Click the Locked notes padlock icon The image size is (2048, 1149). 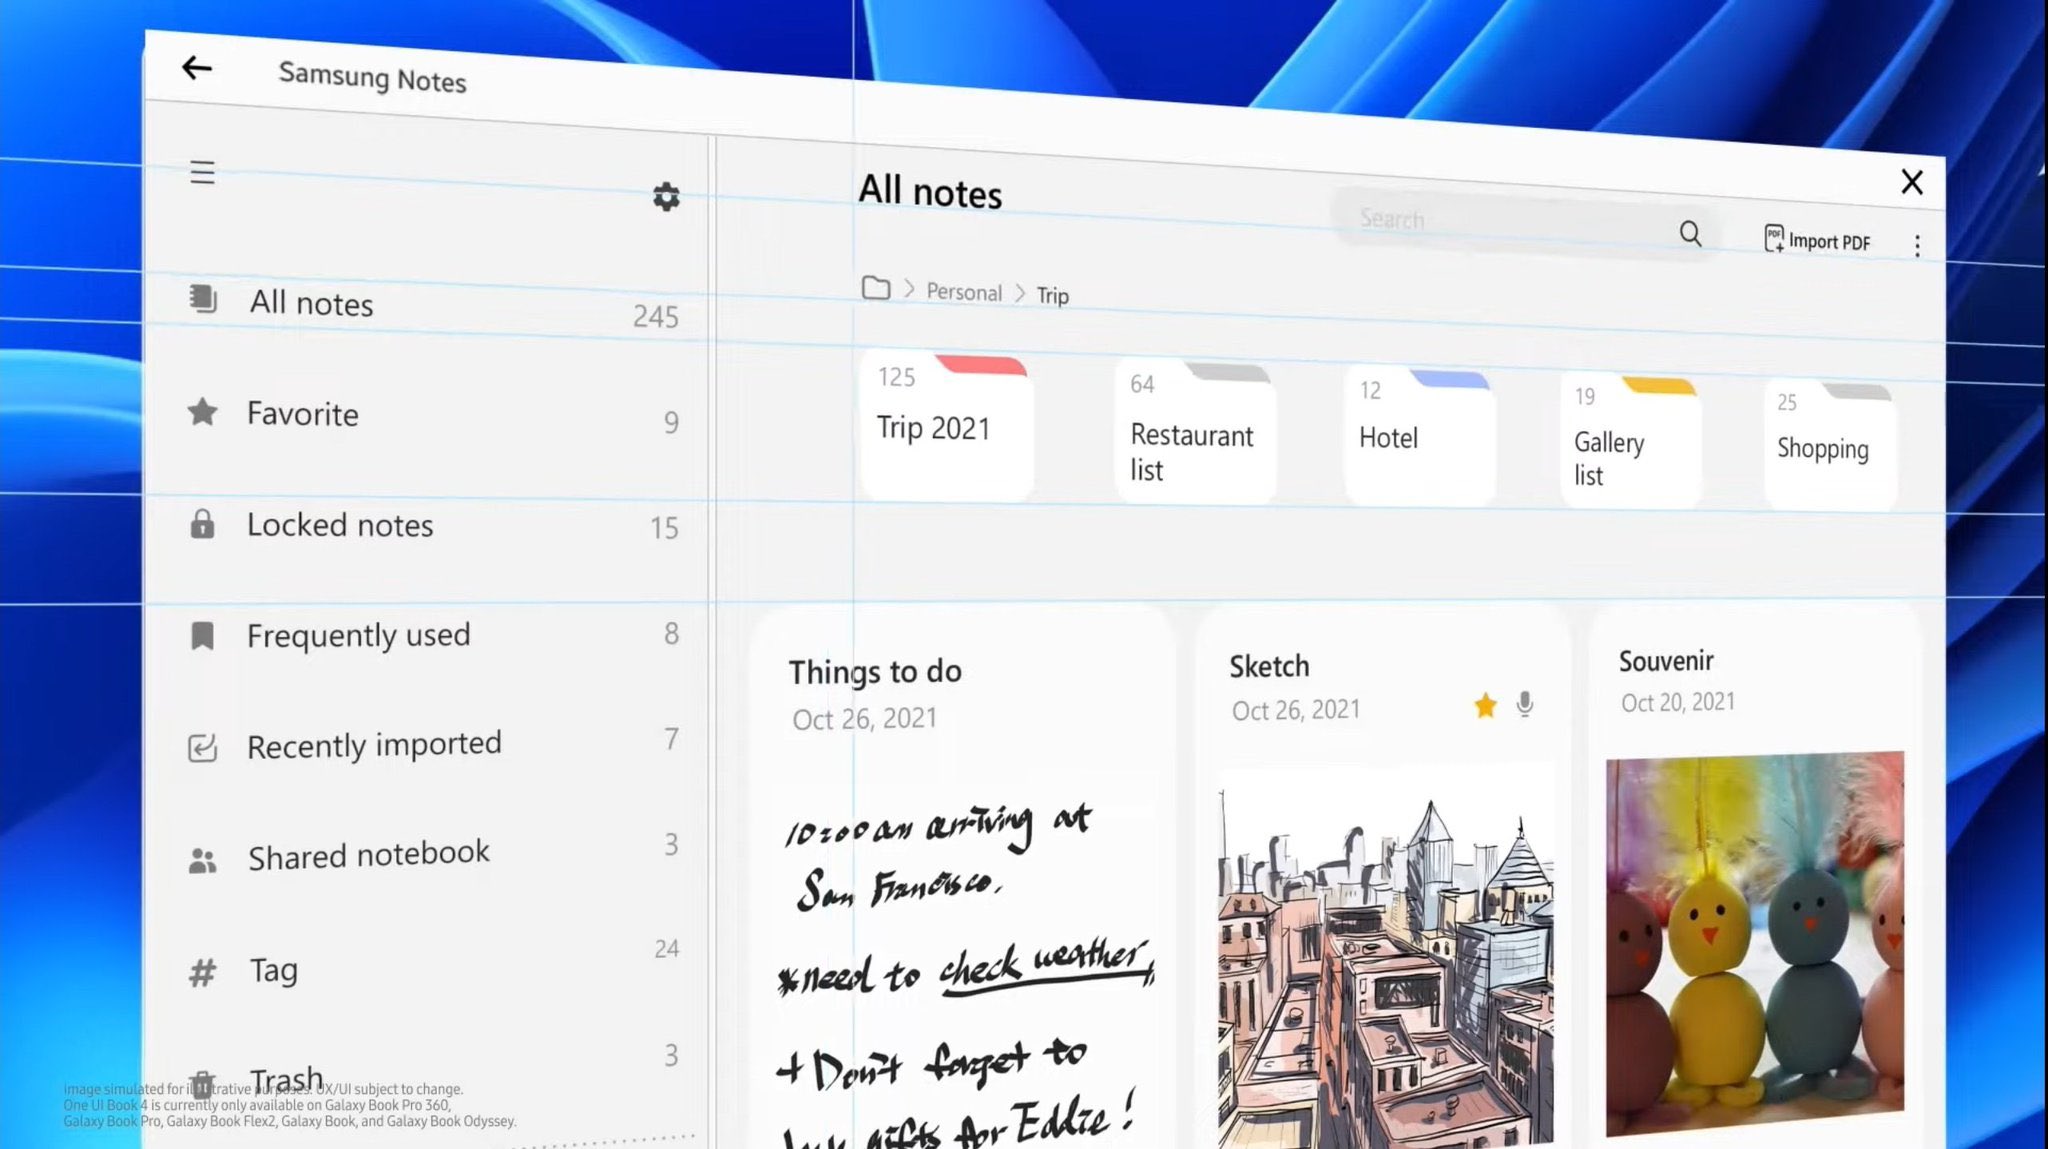tap(202, 523)
